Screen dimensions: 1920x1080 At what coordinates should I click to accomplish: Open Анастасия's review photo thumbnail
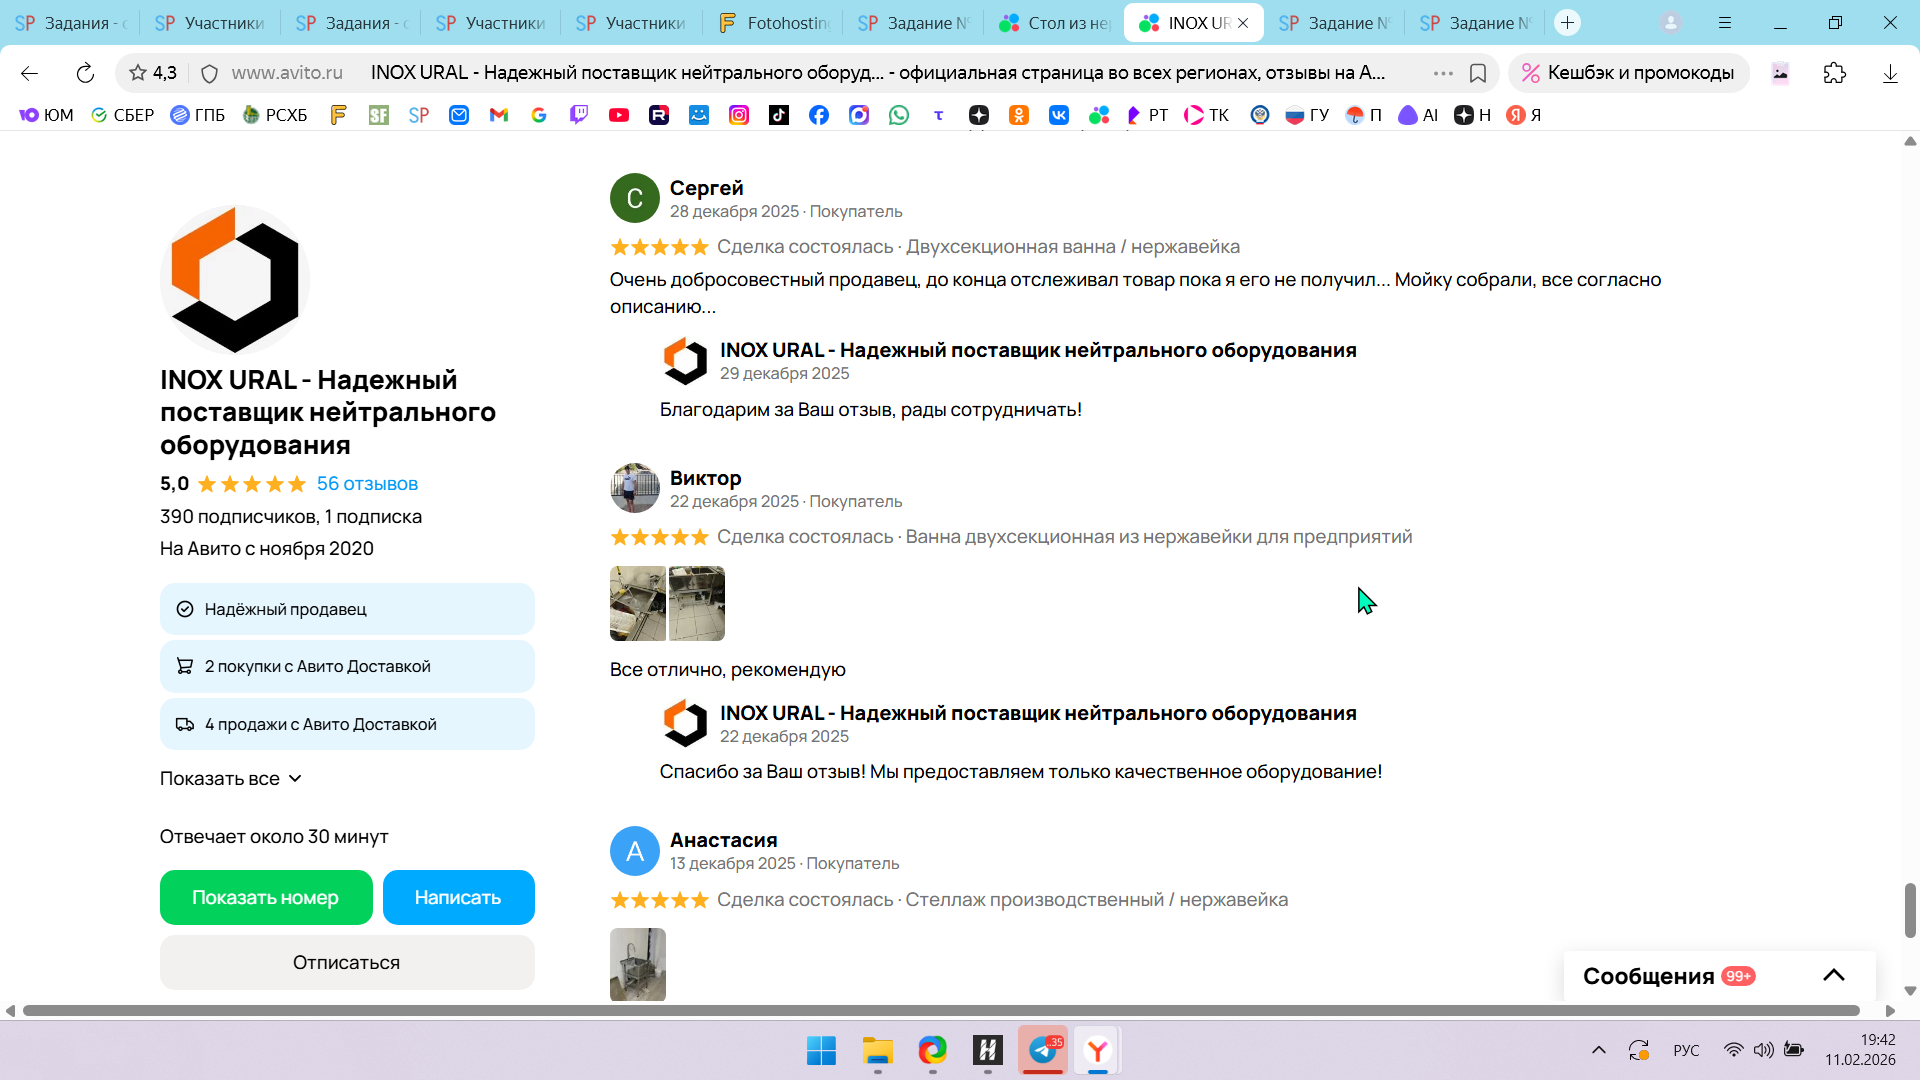coord(638,964)
